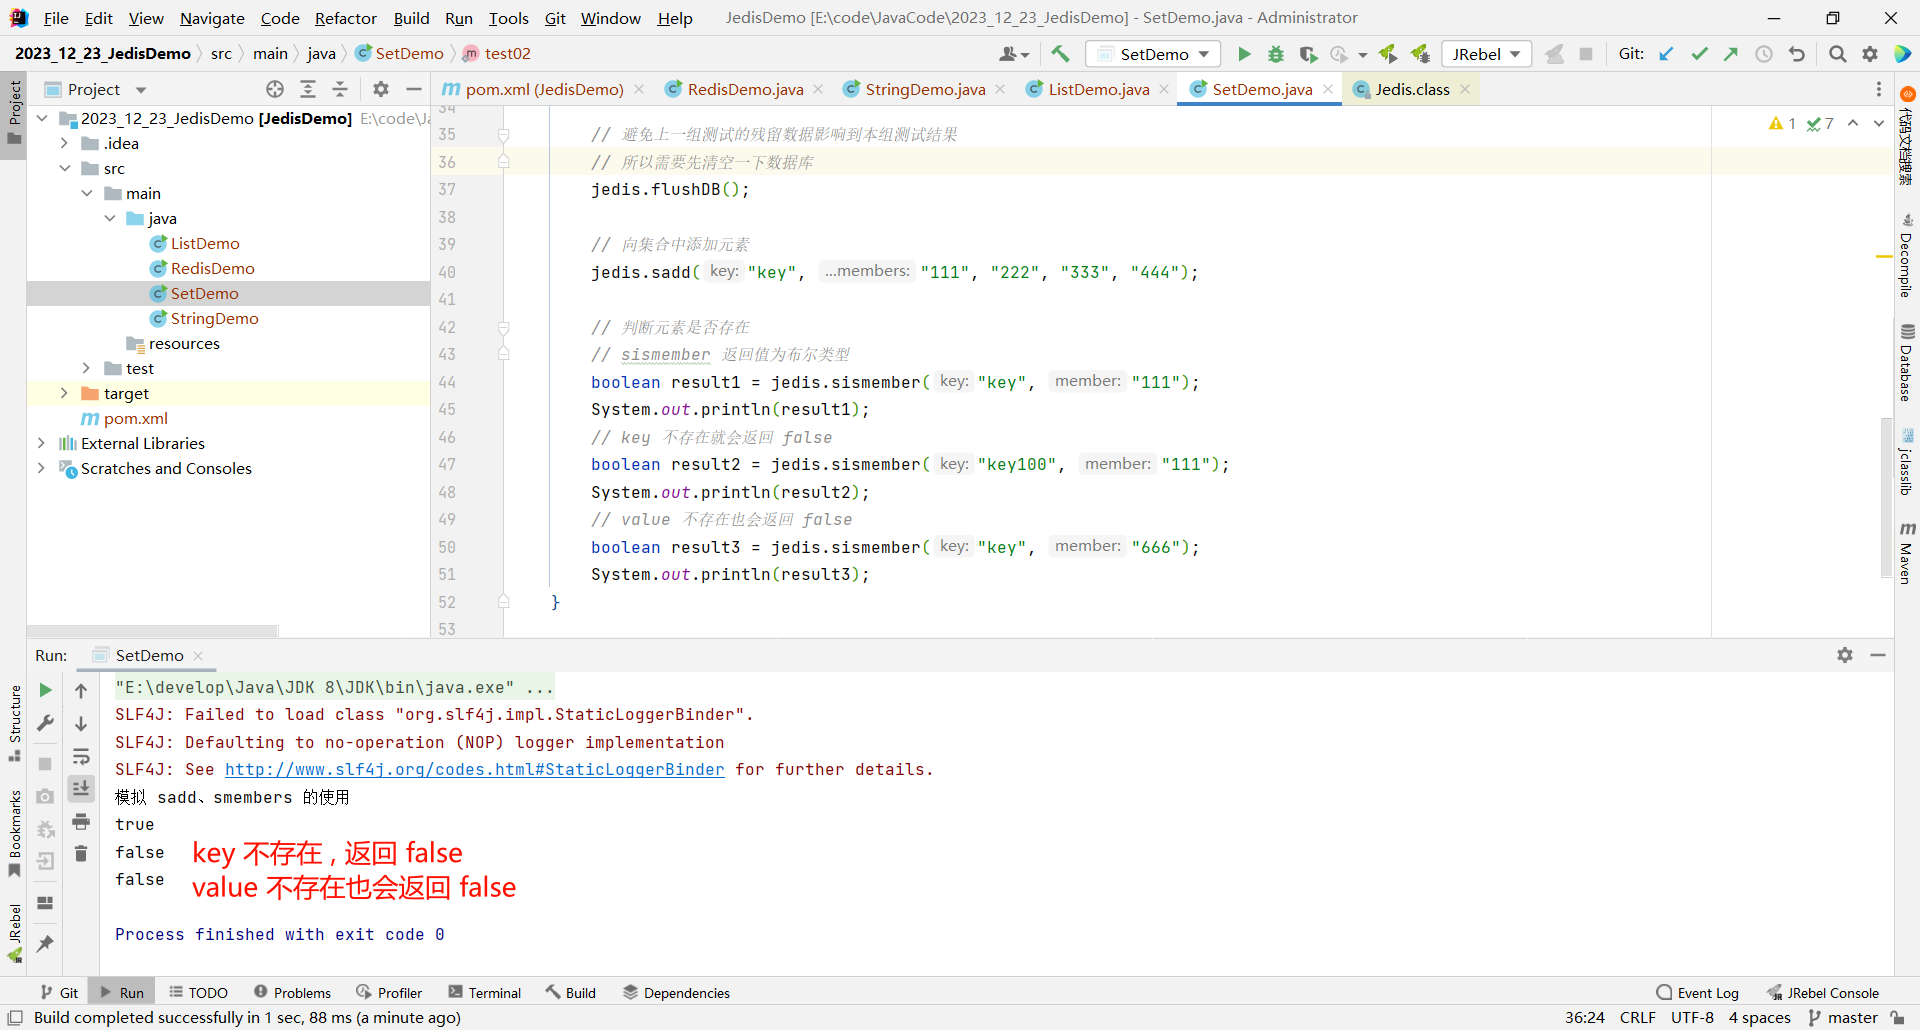Build project with the hammer icon
This screenshot has width=1920, height=1030.
point(1060,54)
